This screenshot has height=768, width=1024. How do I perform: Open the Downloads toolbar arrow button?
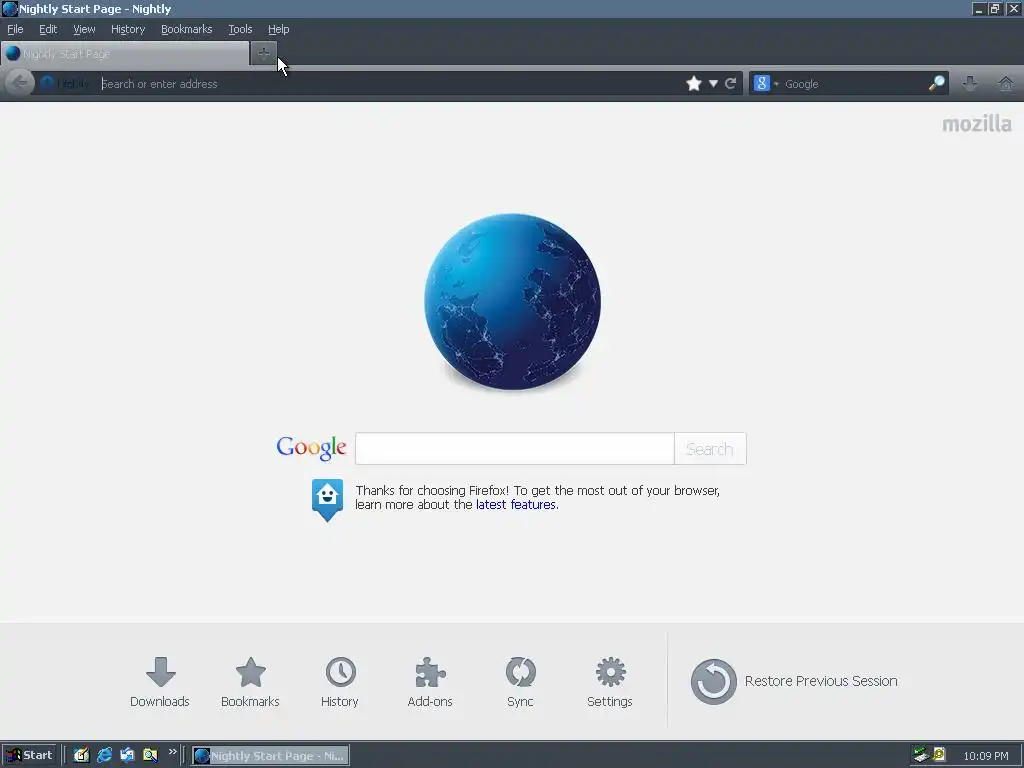[x=970, y=84]
